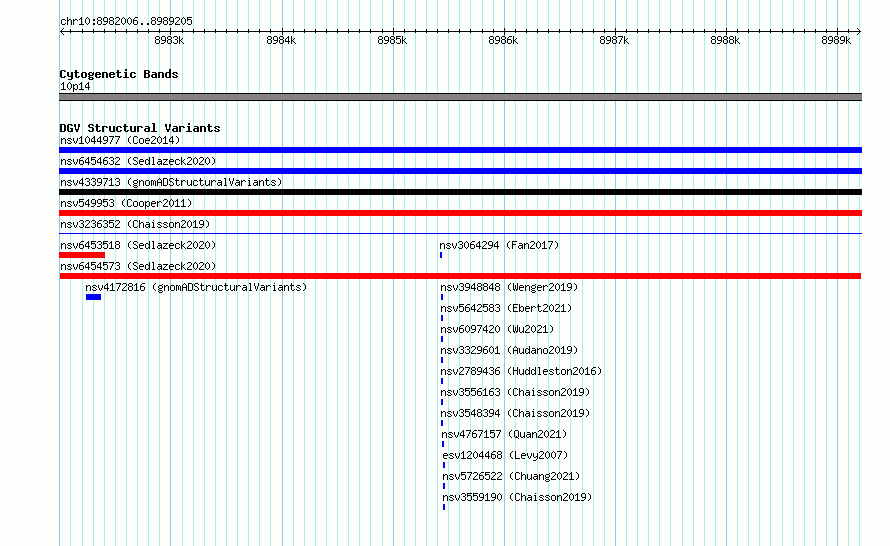
Task: Open the nsv549953 (Cooper2011) variant
Action: (126, 203)
